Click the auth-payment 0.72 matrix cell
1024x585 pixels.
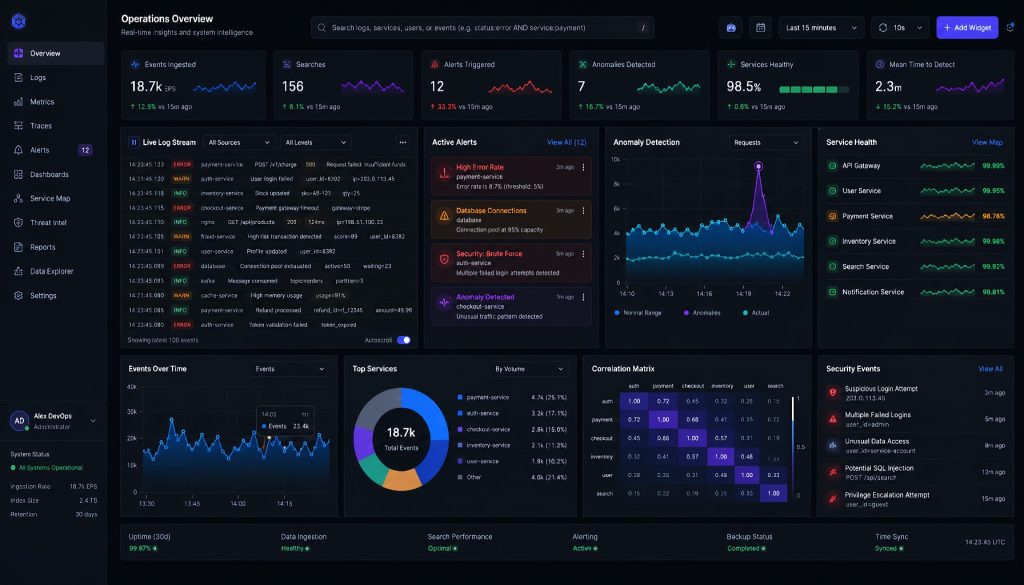coord(663,401)
